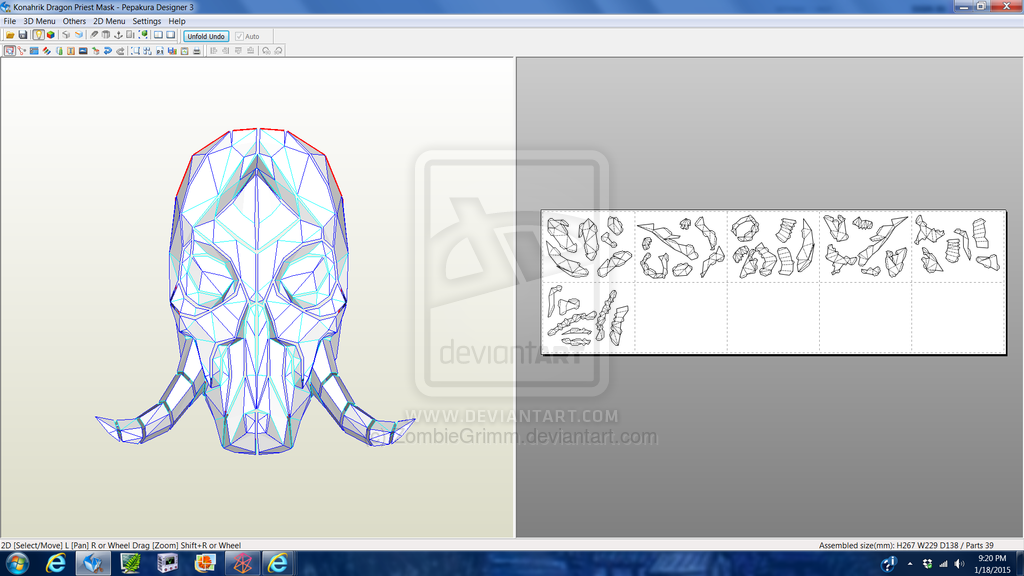
Task: Click the orange text 'T' input icon
Action: click(x=71, y=51)
